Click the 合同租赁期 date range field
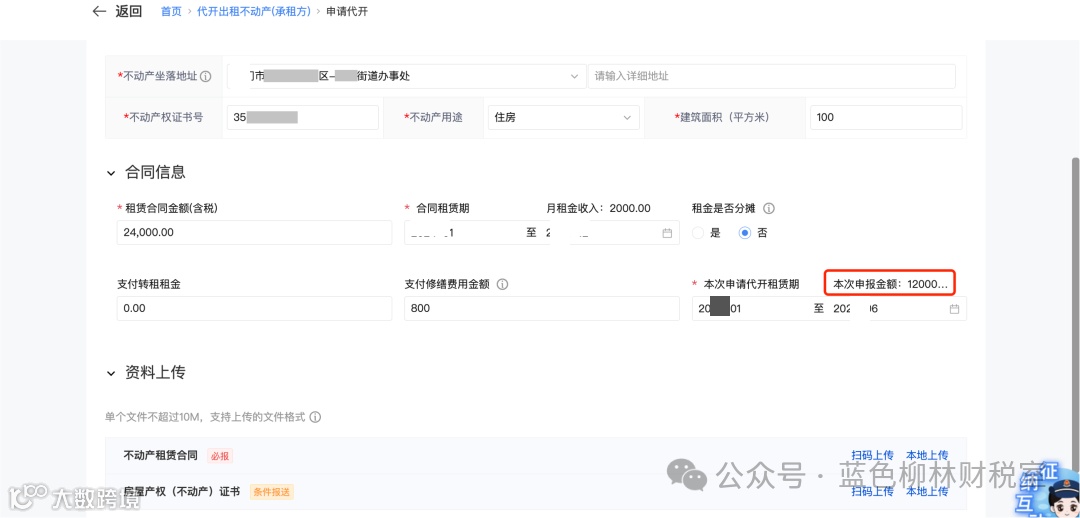1080x518 pixels. click(541, 232)
